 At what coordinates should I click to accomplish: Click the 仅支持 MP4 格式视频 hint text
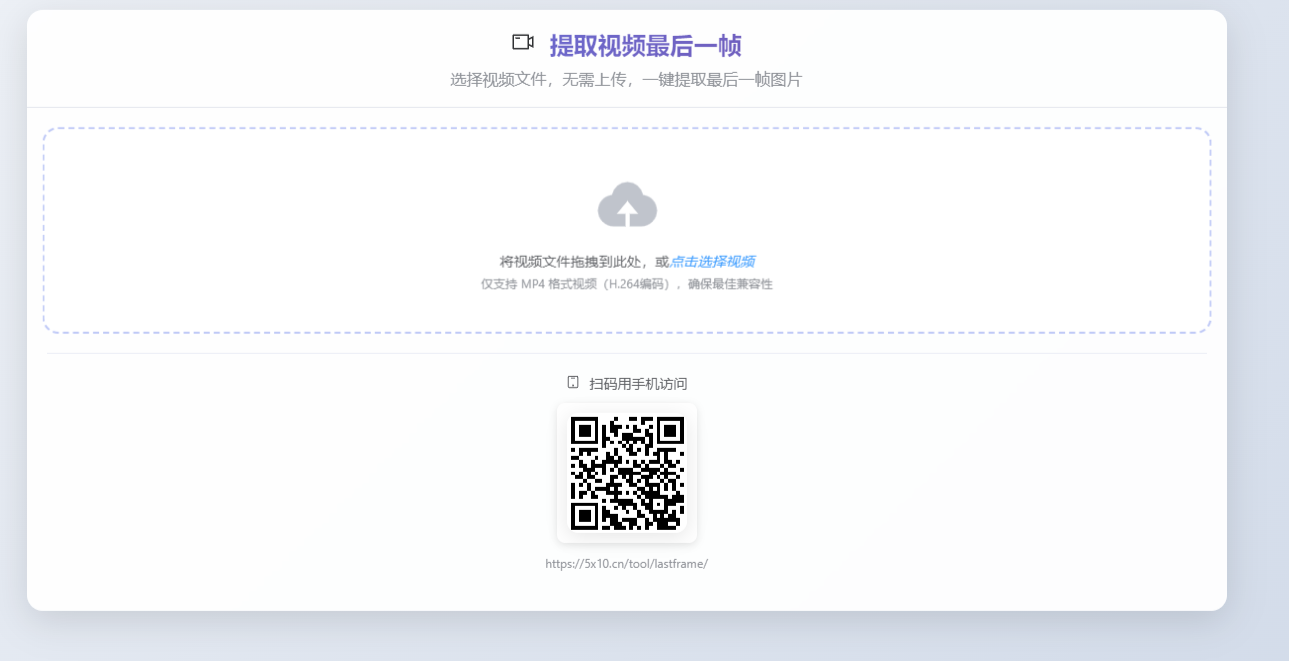[538, 284]
